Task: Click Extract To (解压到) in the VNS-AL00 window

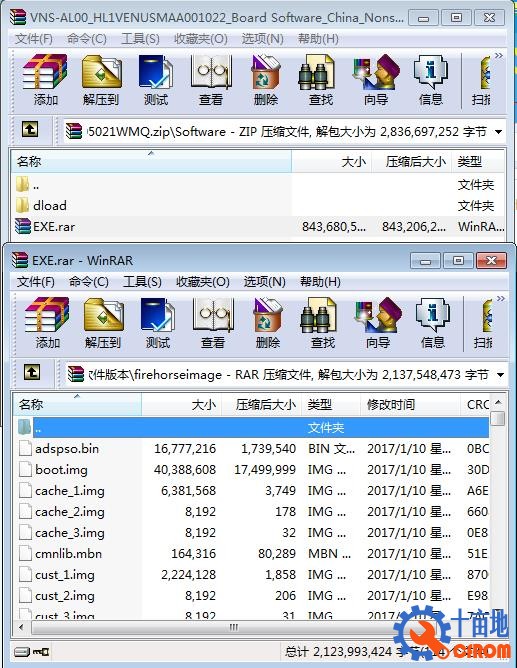Action: click(x=101, y=80)
